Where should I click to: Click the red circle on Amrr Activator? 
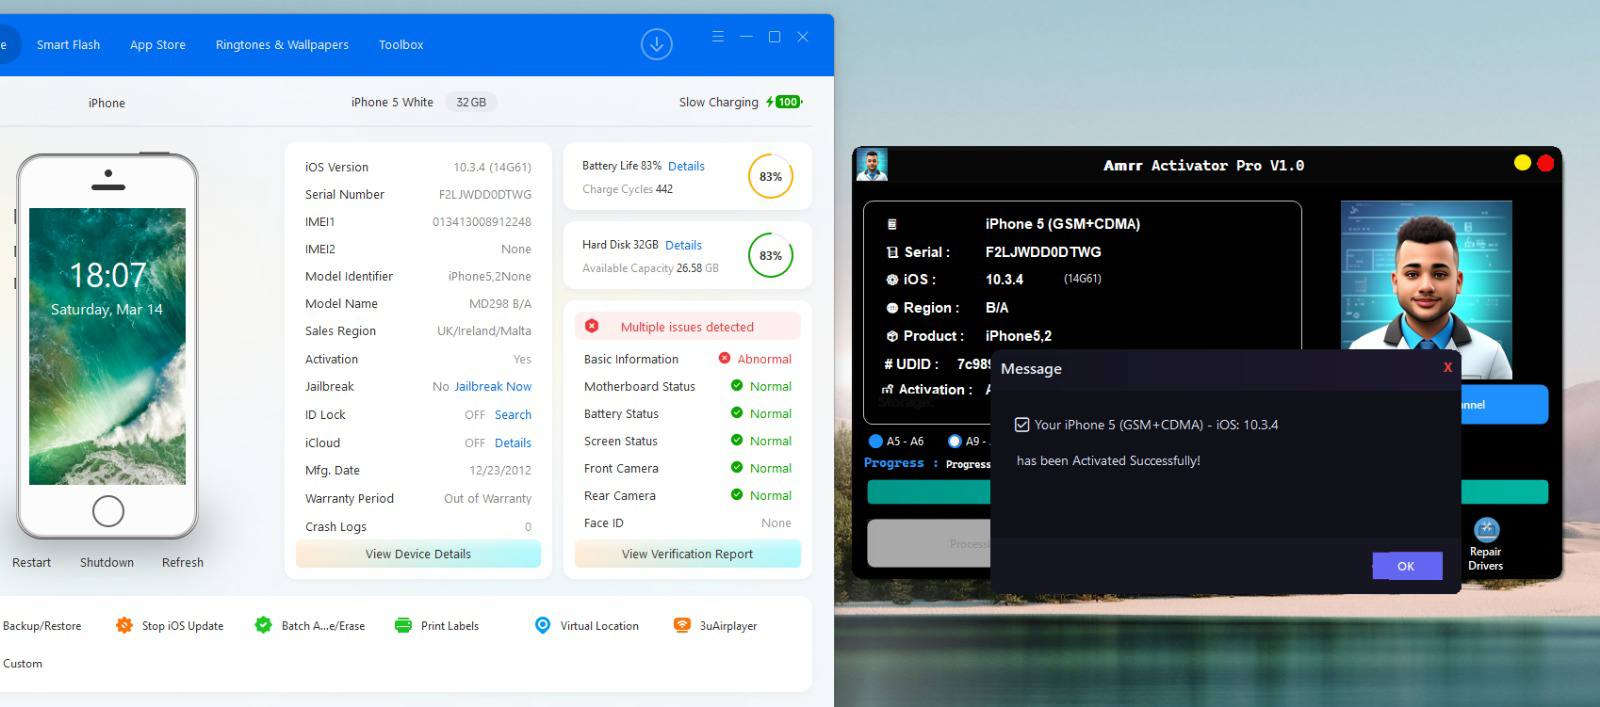(1545, 163)
